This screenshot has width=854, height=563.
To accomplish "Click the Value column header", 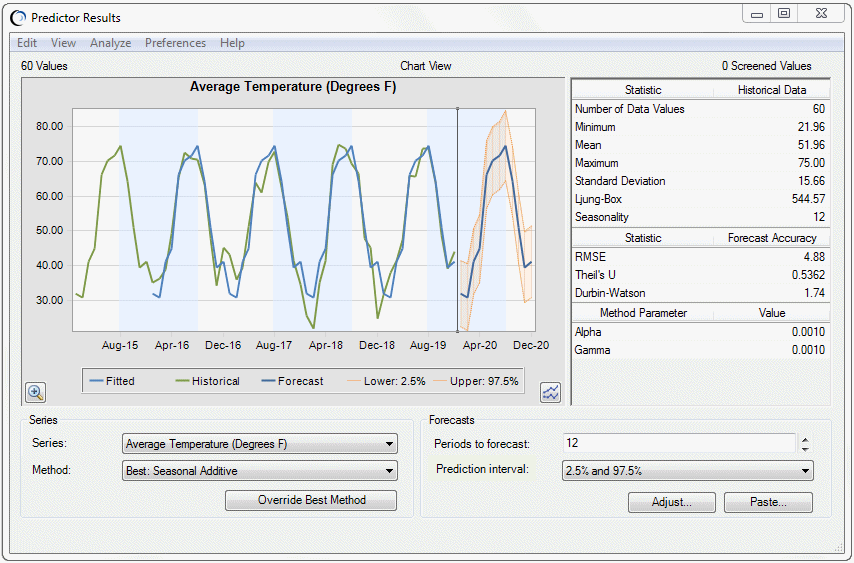I will [772, 313].
